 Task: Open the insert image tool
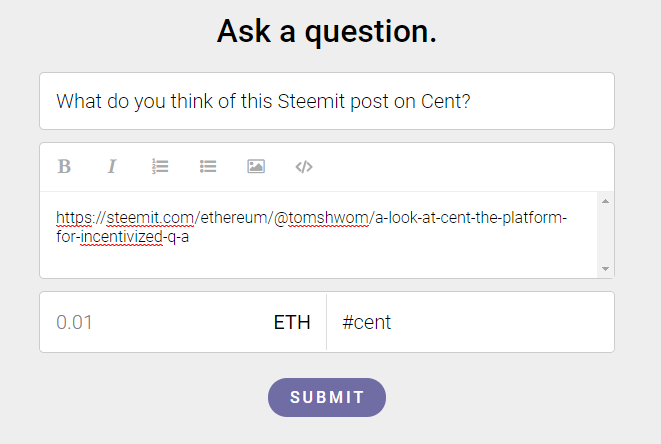[256, 167]
